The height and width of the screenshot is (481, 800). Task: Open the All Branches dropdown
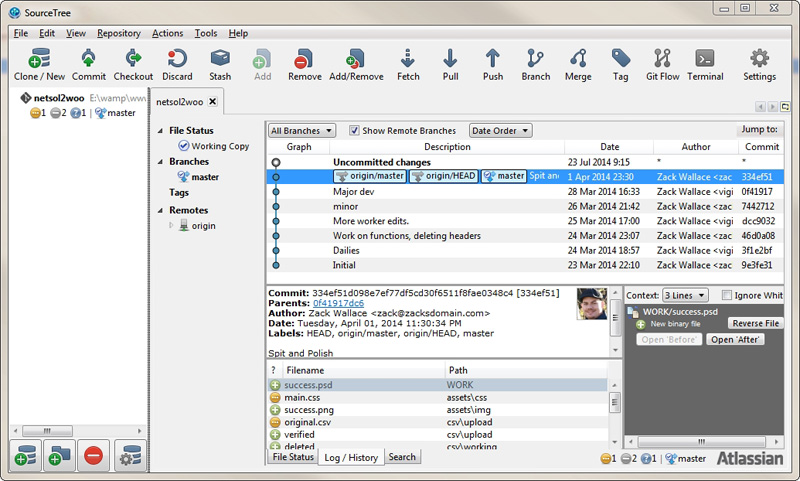pos(300,131)
